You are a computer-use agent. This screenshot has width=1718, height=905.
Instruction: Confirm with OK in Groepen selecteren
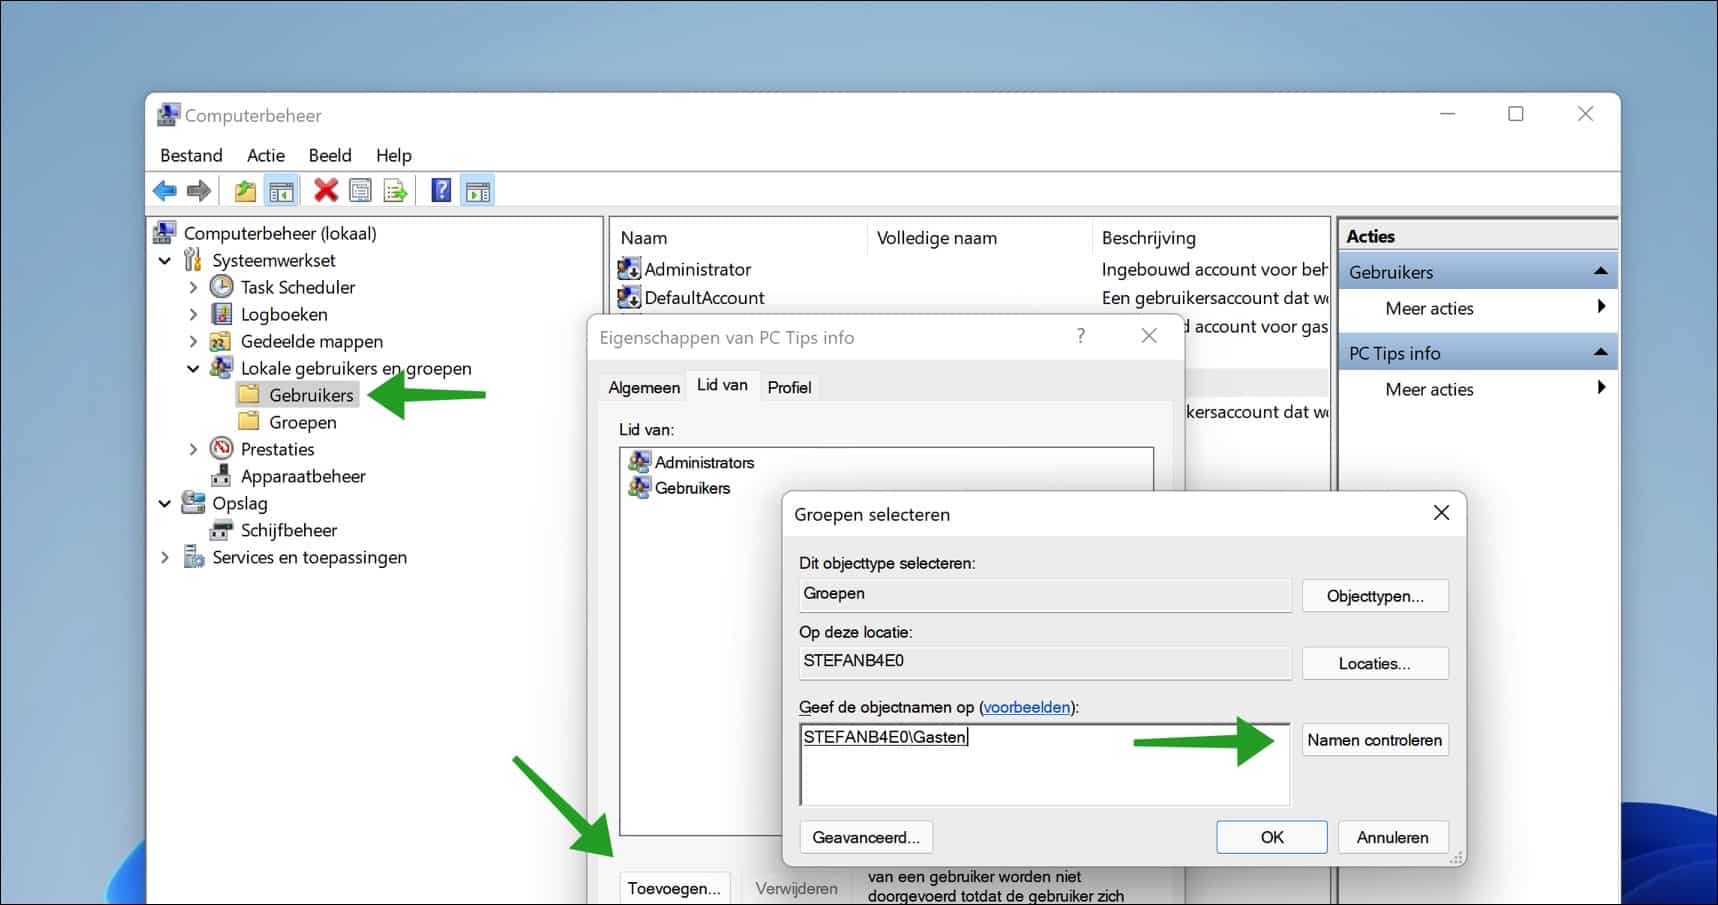click(1271, 837)
